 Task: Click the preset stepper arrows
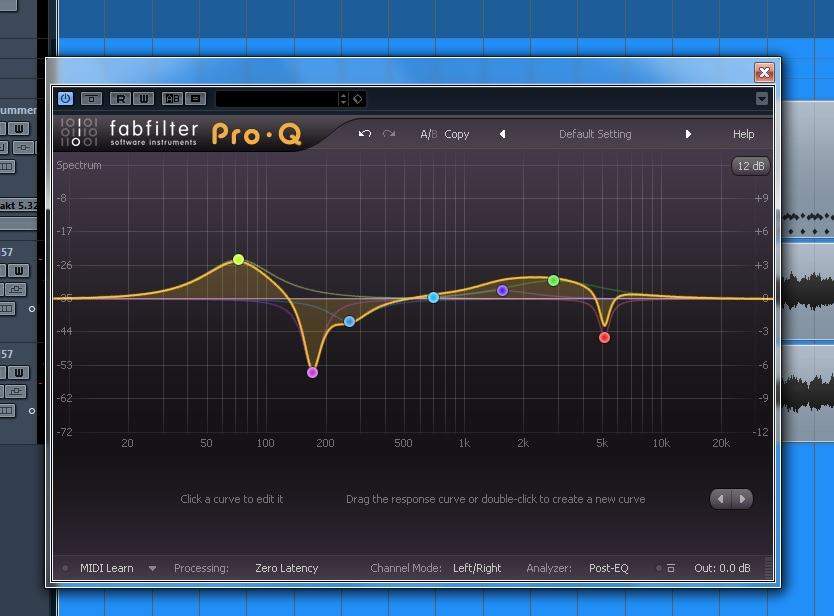pyautogui.click(x=343, y=99)
